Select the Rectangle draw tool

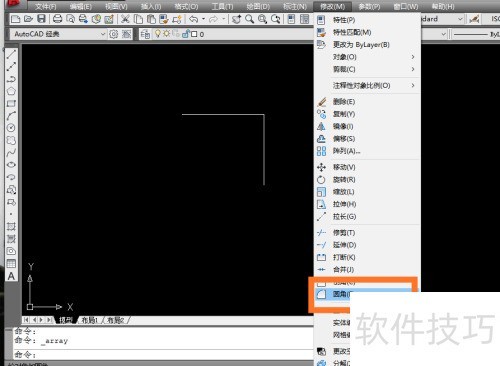[x=11, y=103]
